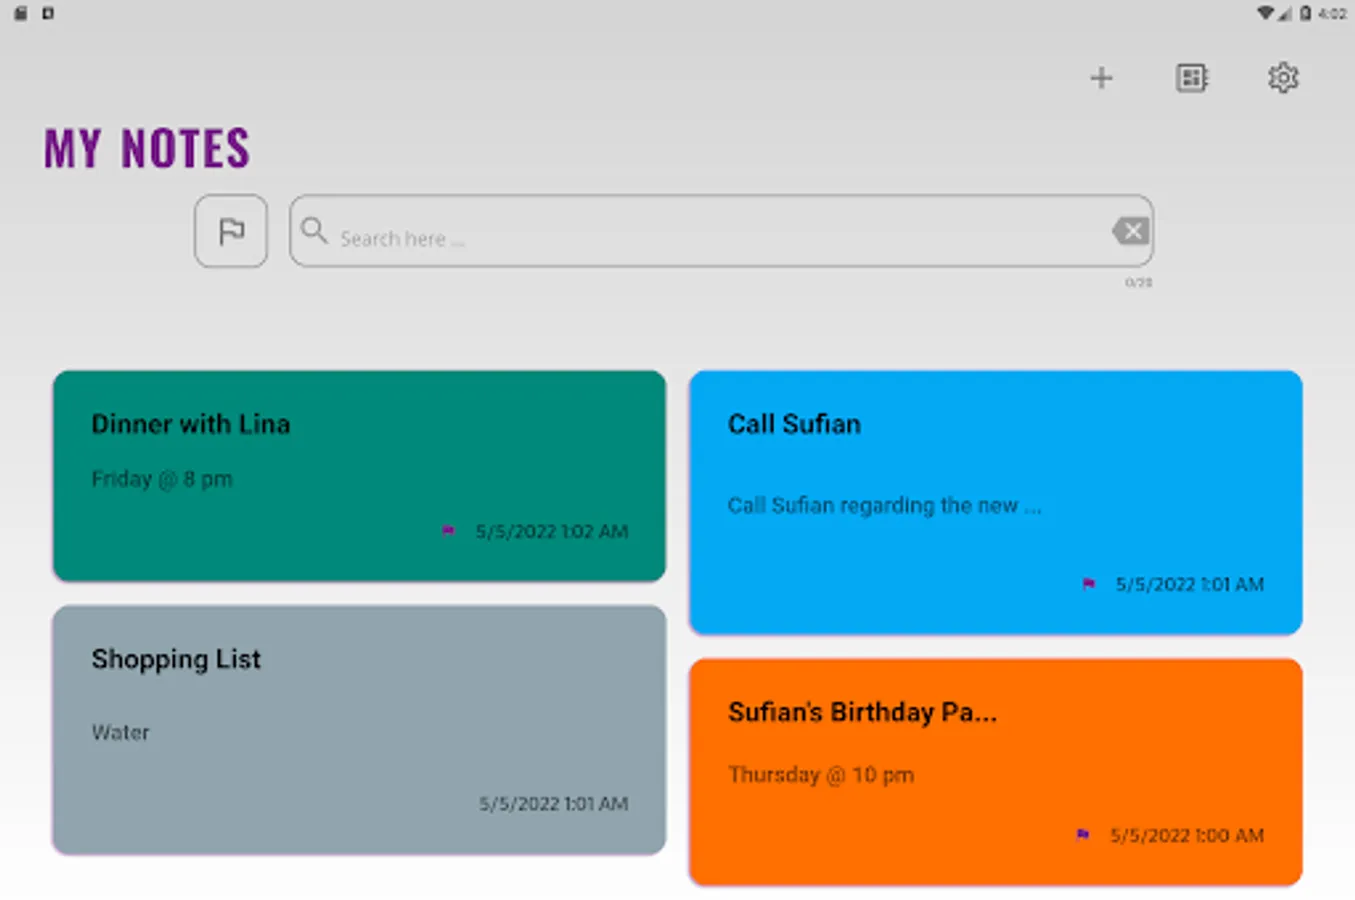Switch notes layout view icon

pos(1191,78)
